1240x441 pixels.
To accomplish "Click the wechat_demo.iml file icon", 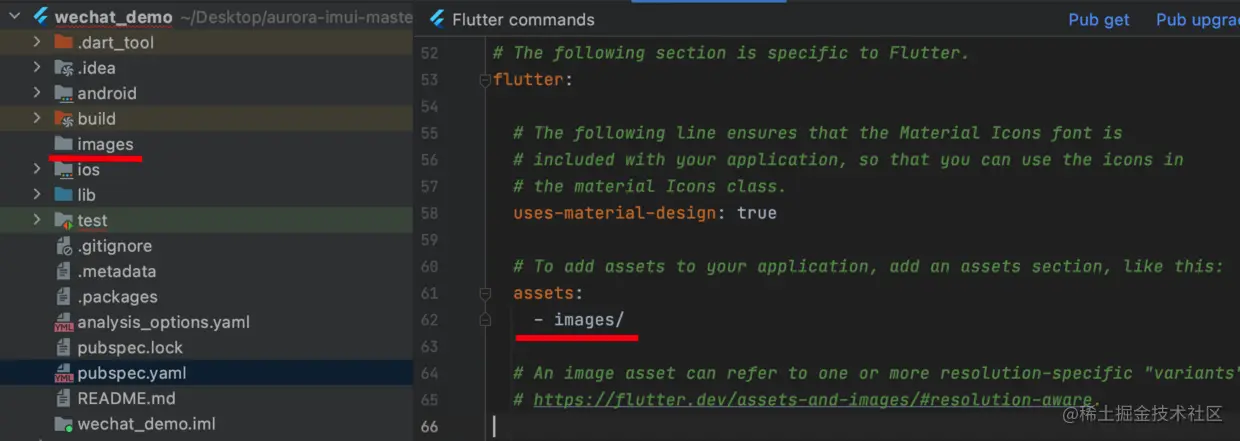I will (64, 424).
